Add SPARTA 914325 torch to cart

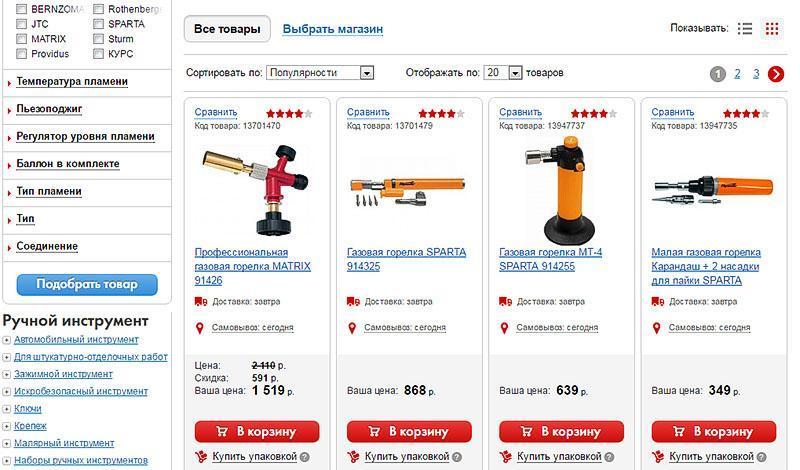click(x=409, y=432)
